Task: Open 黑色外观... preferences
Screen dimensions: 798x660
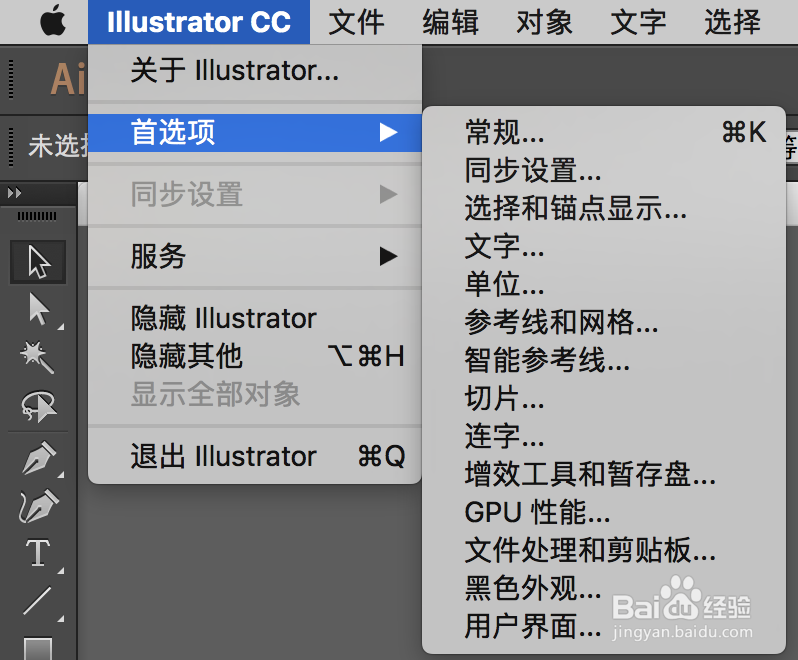Action: pyautogui.click(x=604, y=588)
